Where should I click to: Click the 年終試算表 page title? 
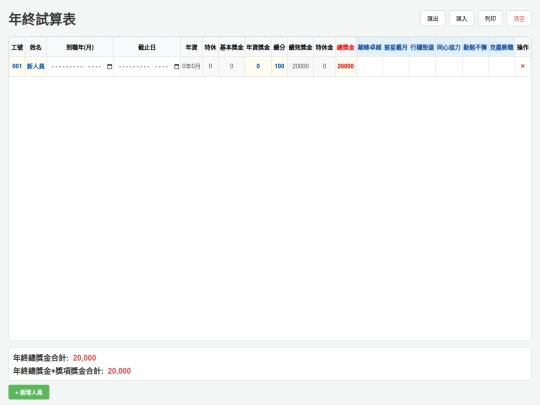[42, 19]
